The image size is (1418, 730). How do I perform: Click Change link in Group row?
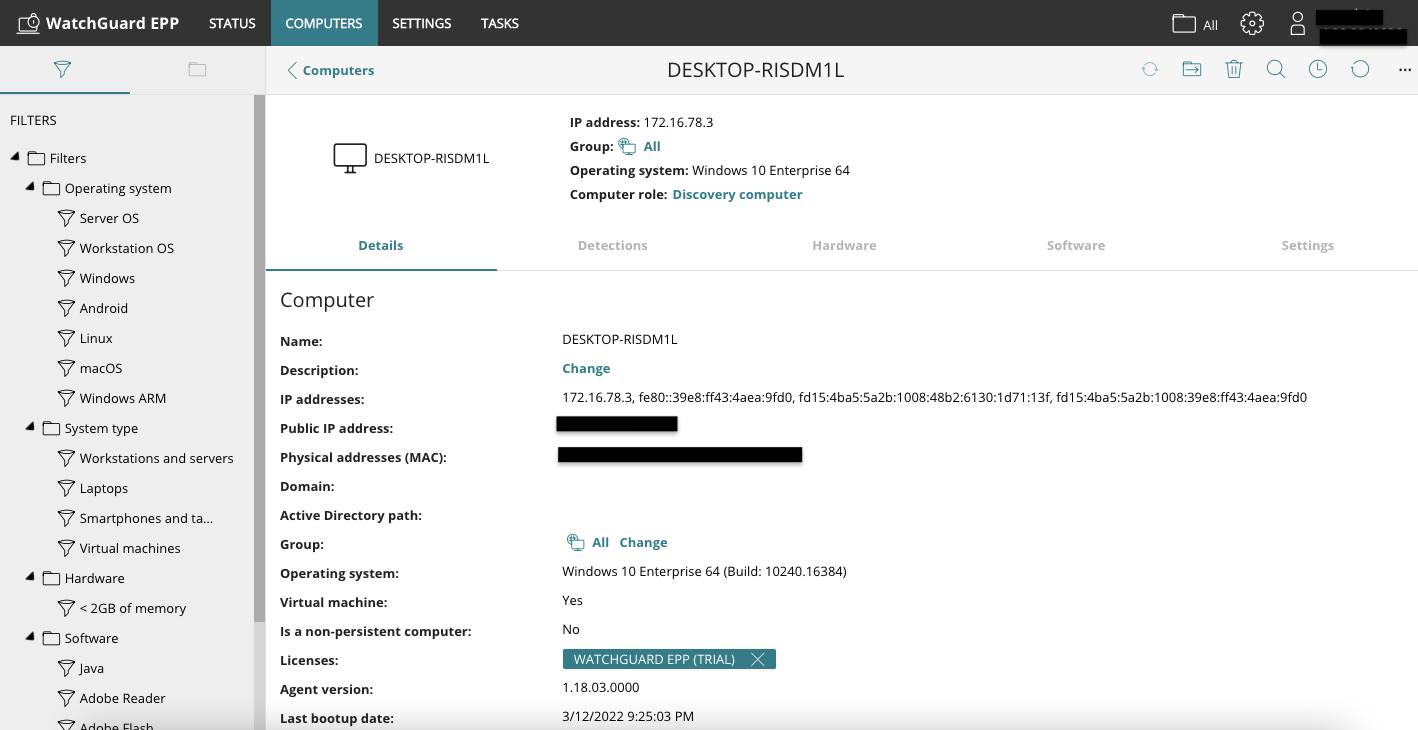[643, 542]
